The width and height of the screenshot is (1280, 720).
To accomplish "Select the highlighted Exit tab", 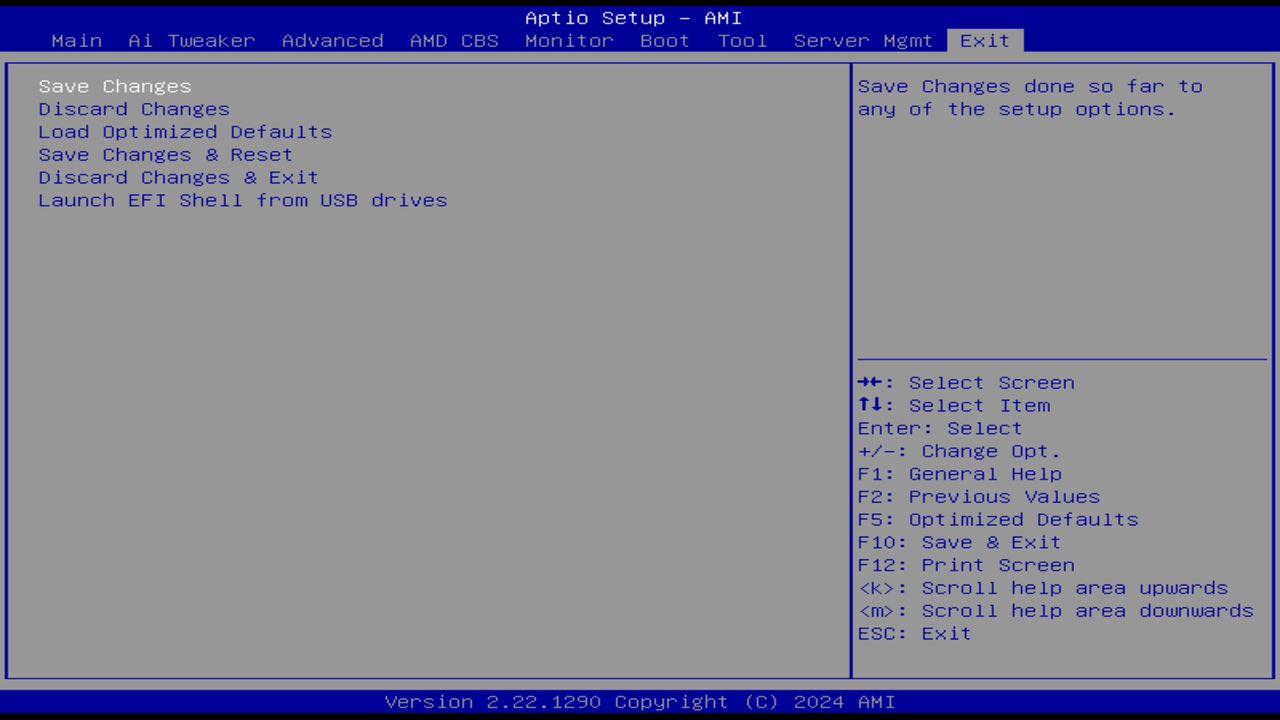I will [985, 41].
